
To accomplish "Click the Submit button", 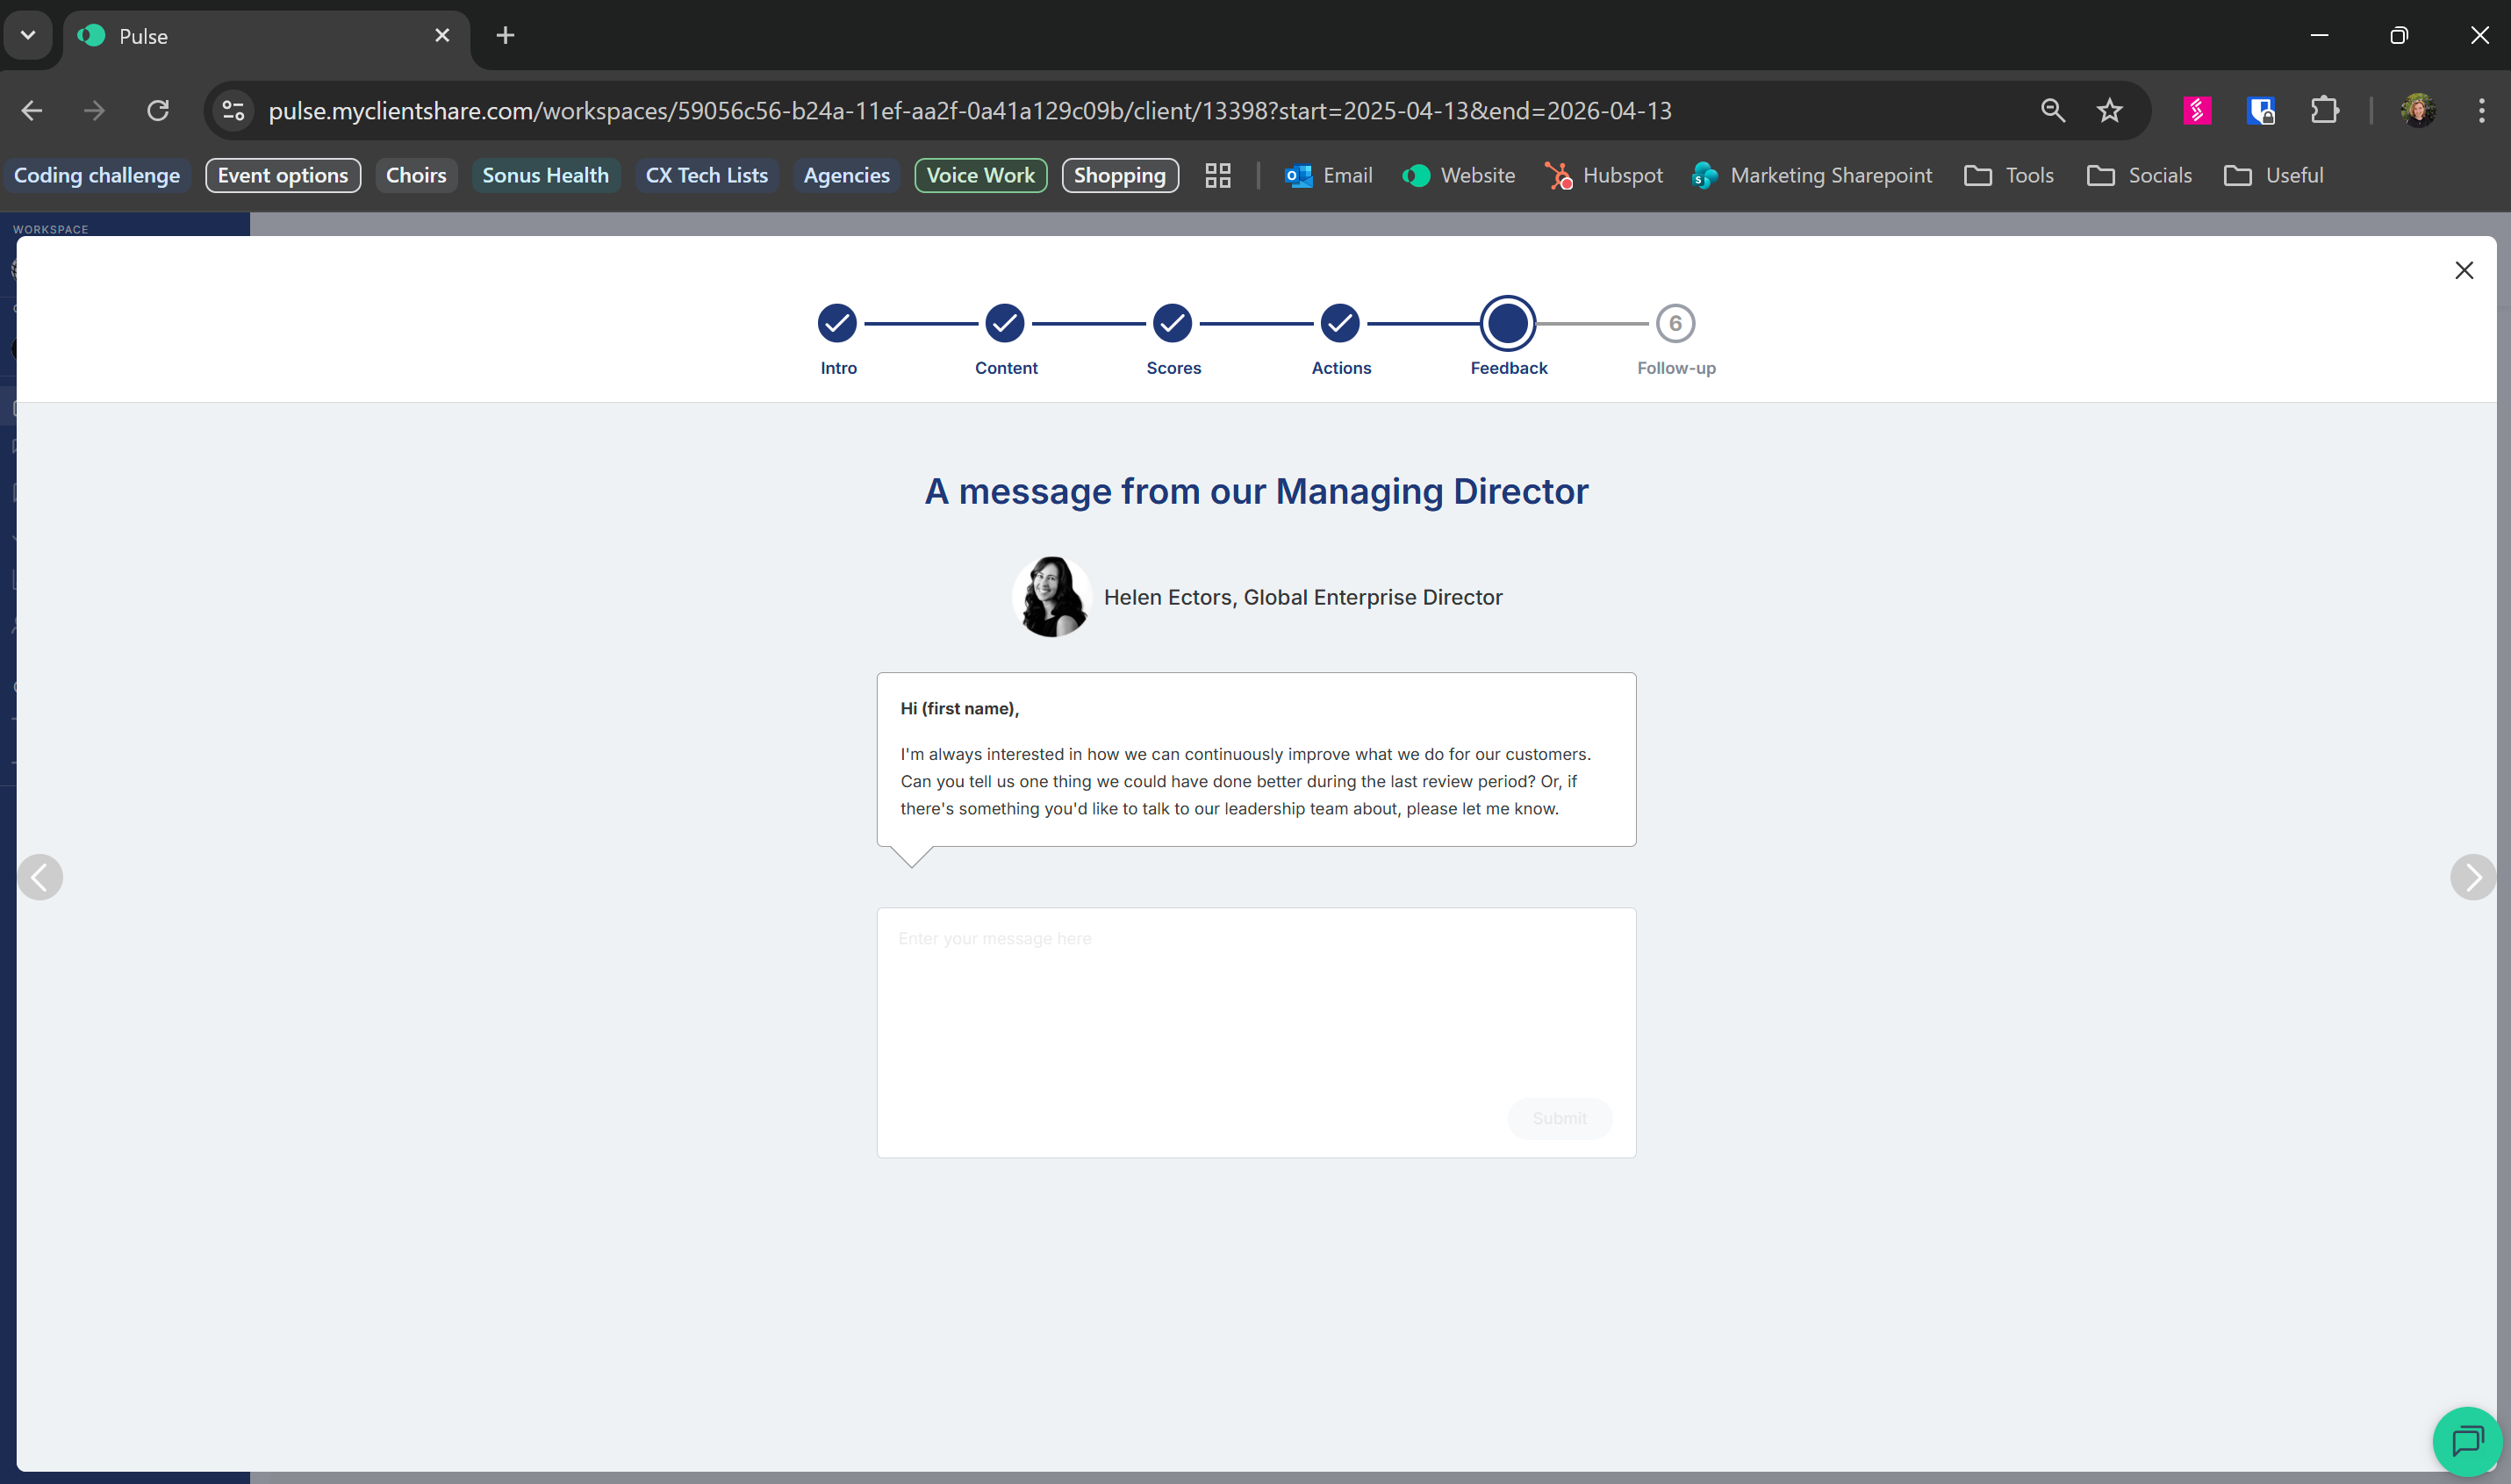I will (x=1558, y=1118).
